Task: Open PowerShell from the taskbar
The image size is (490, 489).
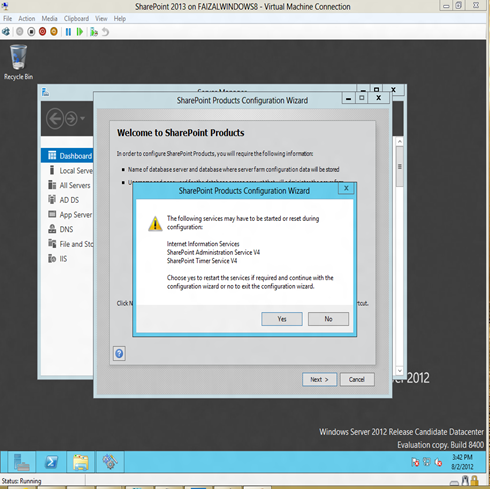Action: (x=51, y=462)
